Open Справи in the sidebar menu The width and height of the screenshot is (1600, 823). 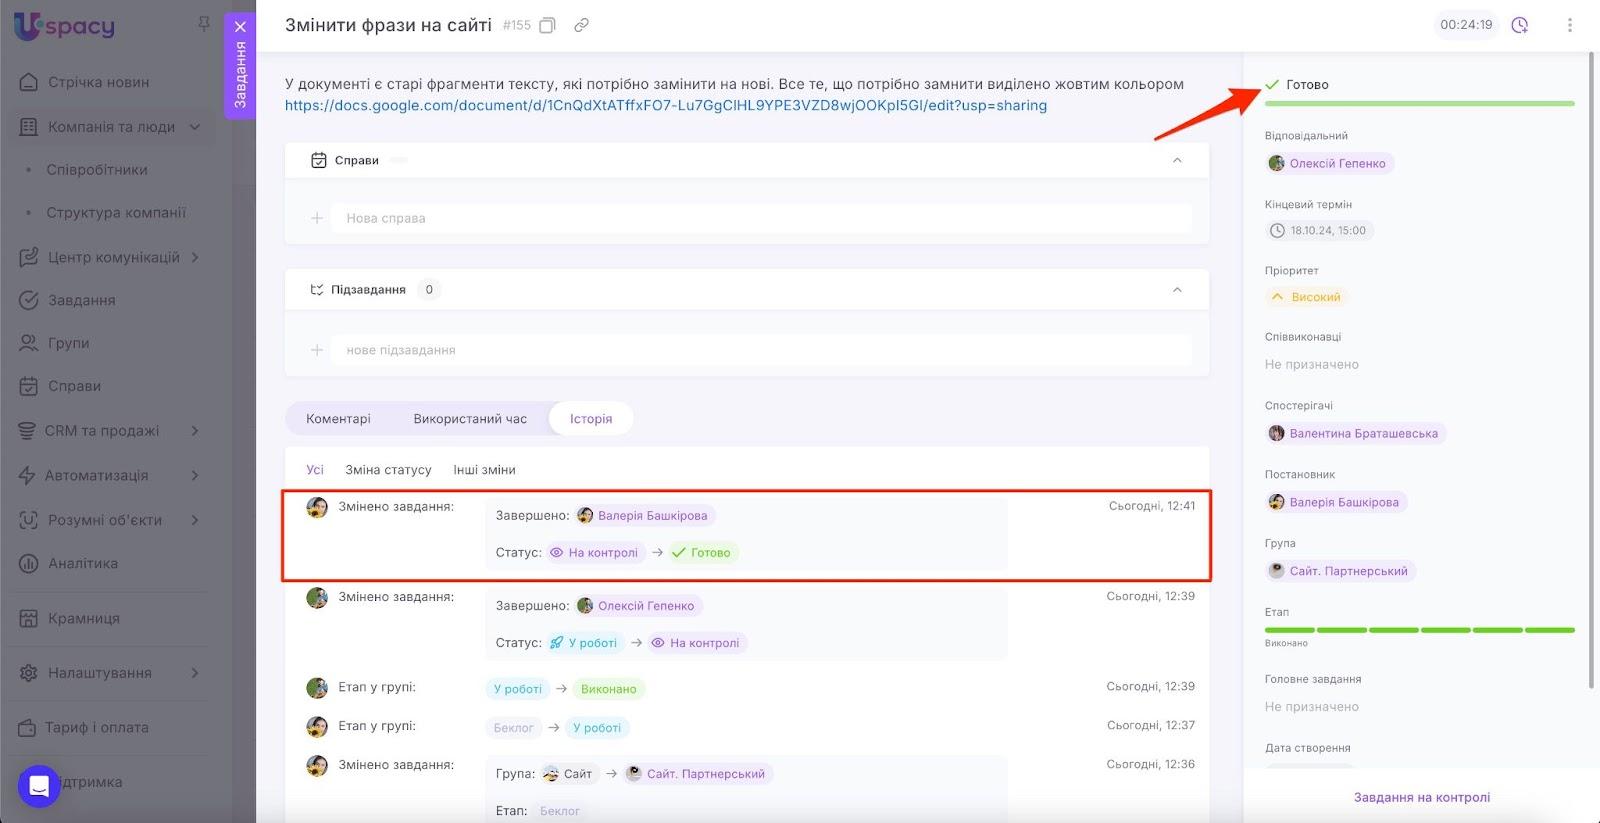point(75,386)
